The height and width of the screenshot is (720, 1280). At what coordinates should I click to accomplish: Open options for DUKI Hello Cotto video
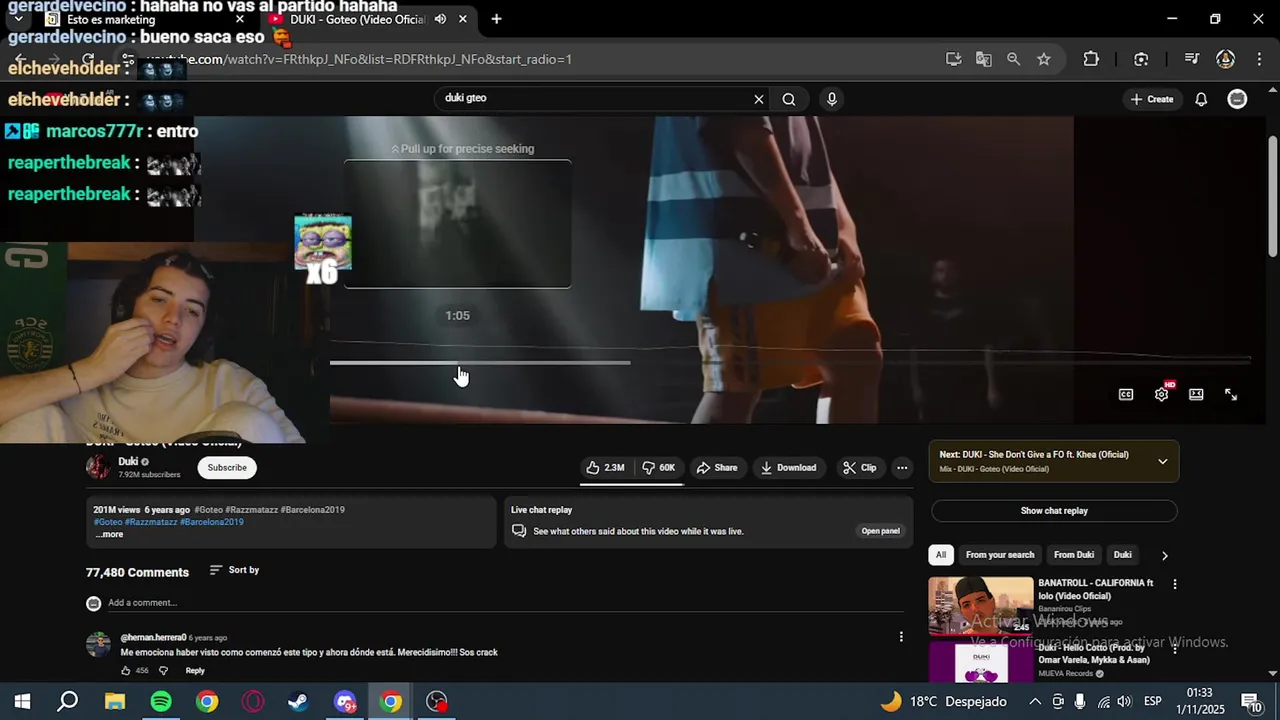click(x=1175, y=649)
